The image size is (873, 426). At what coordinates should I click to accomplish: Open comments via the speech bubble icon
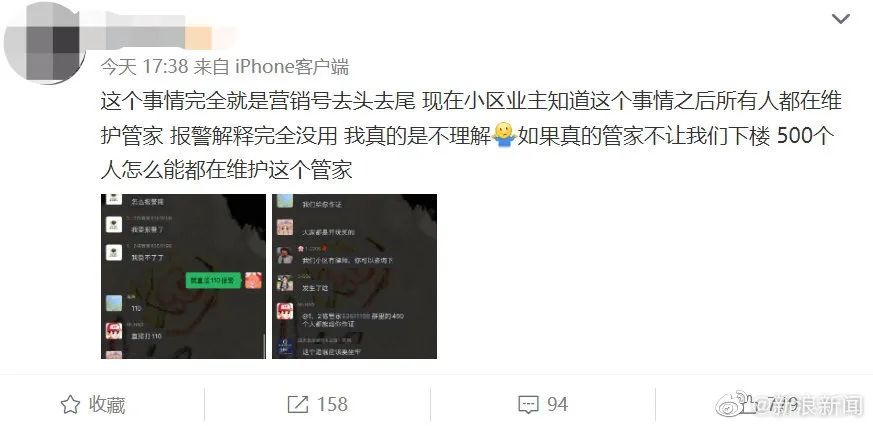click(528, 405)
